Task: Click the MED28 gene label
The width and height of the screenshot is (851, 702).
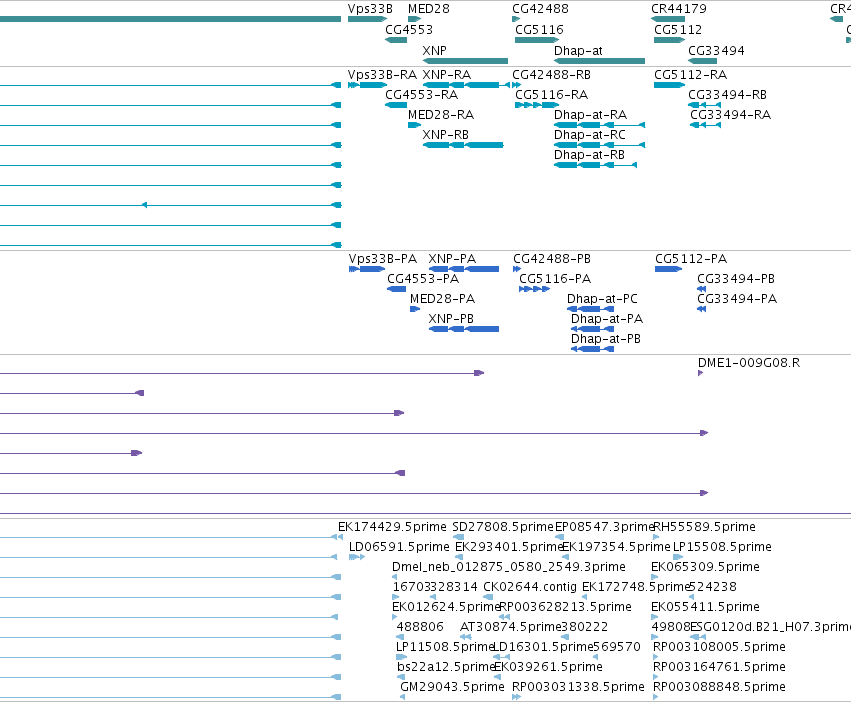Action: (429, 9)
